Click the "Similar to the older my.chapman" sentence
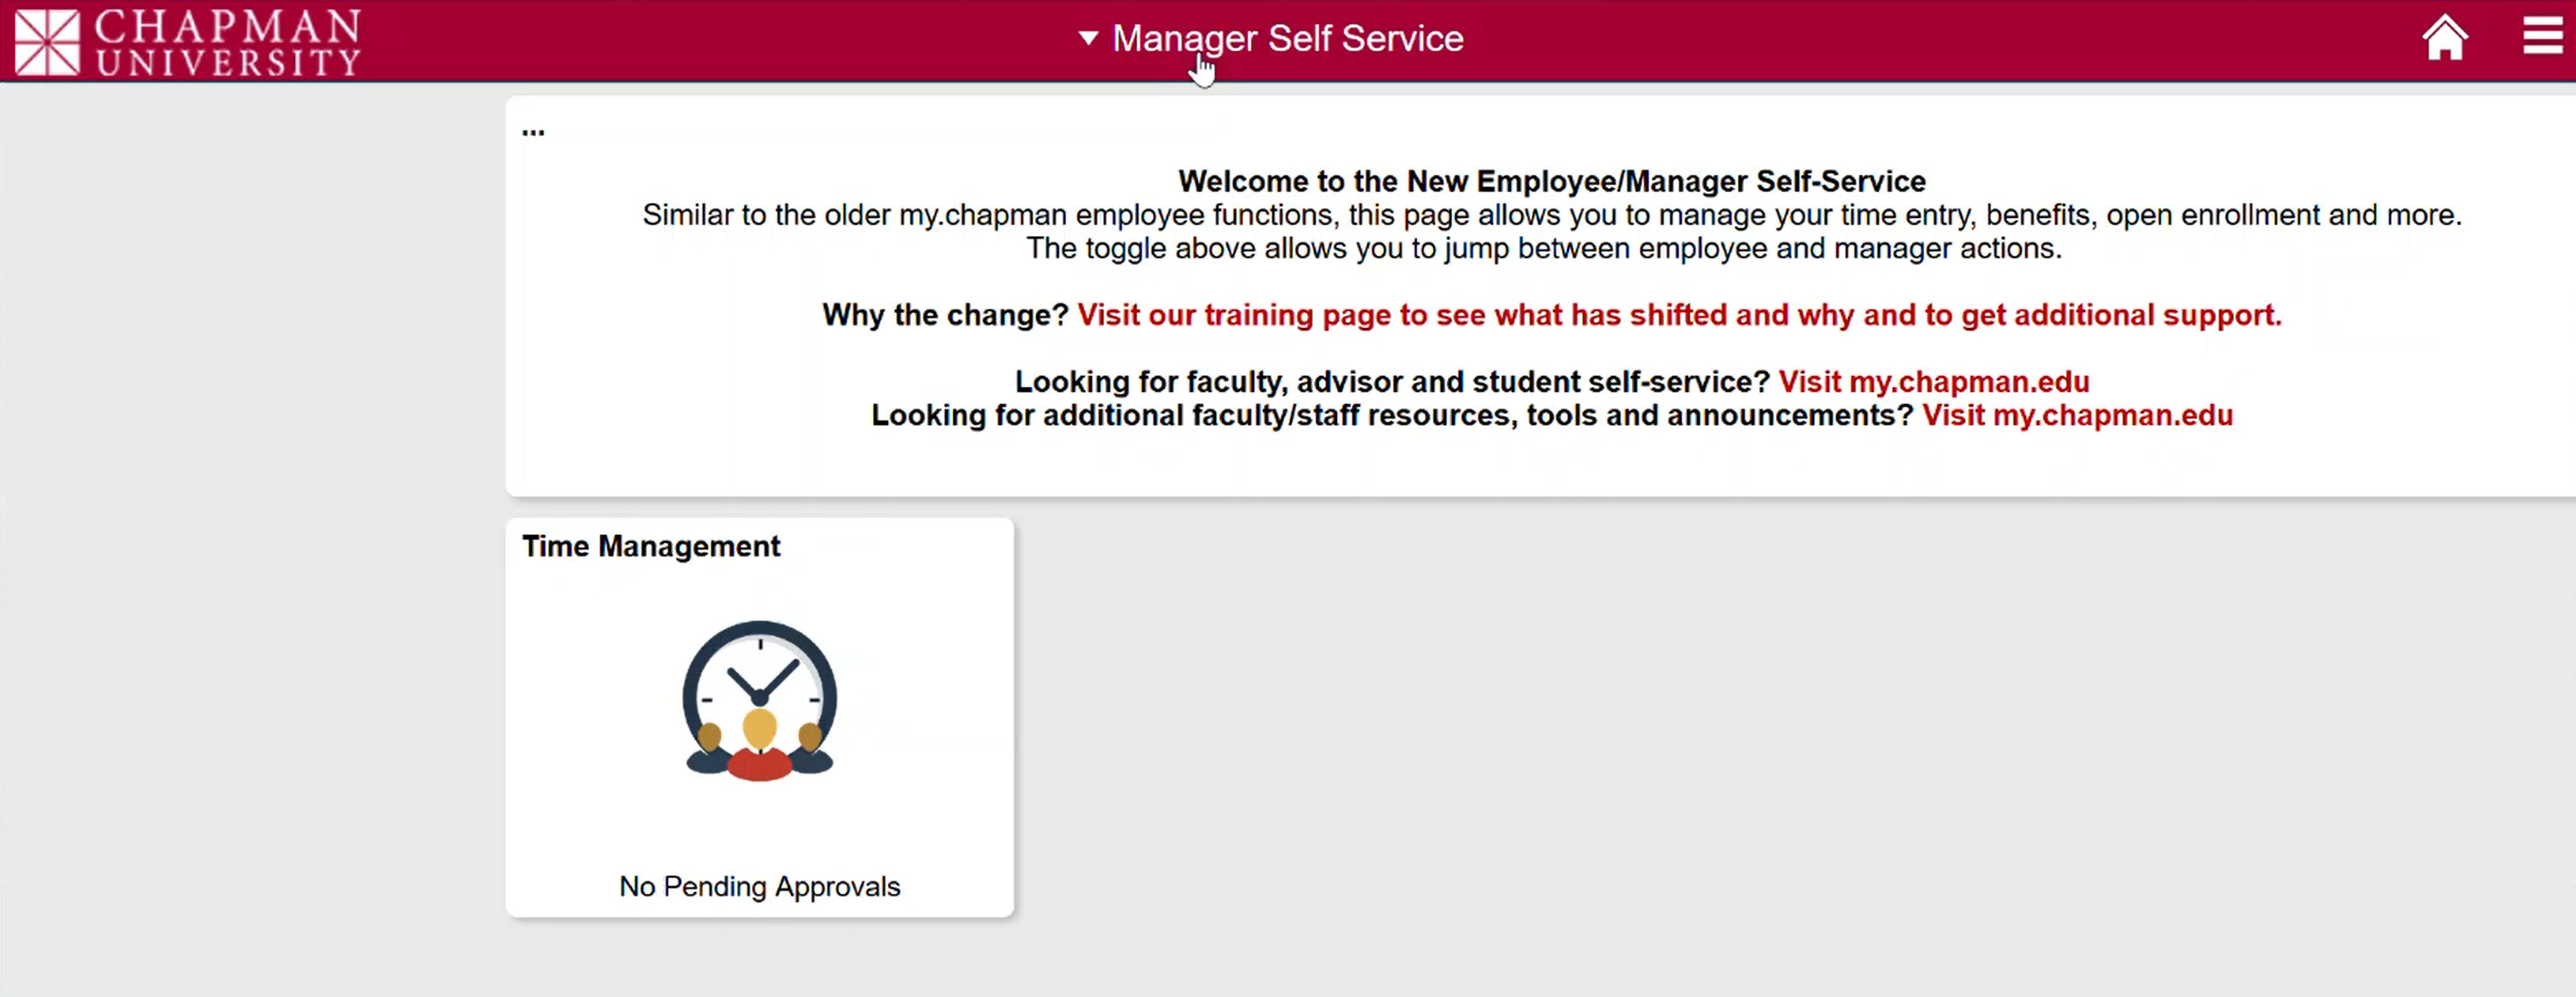2576x997 pixels. (1551, 215)
